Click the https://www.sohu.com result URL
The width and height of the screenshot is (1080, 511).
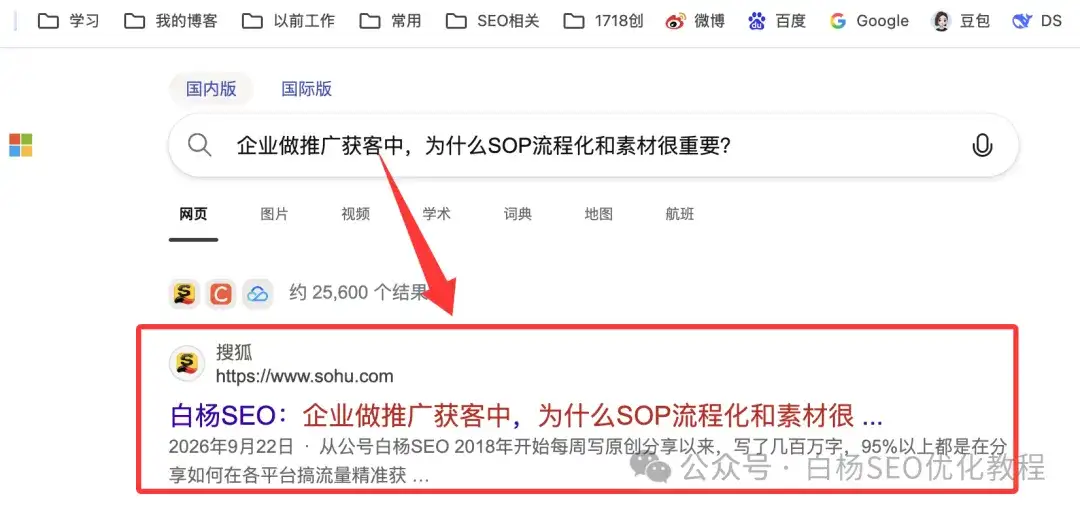(304, 377)
